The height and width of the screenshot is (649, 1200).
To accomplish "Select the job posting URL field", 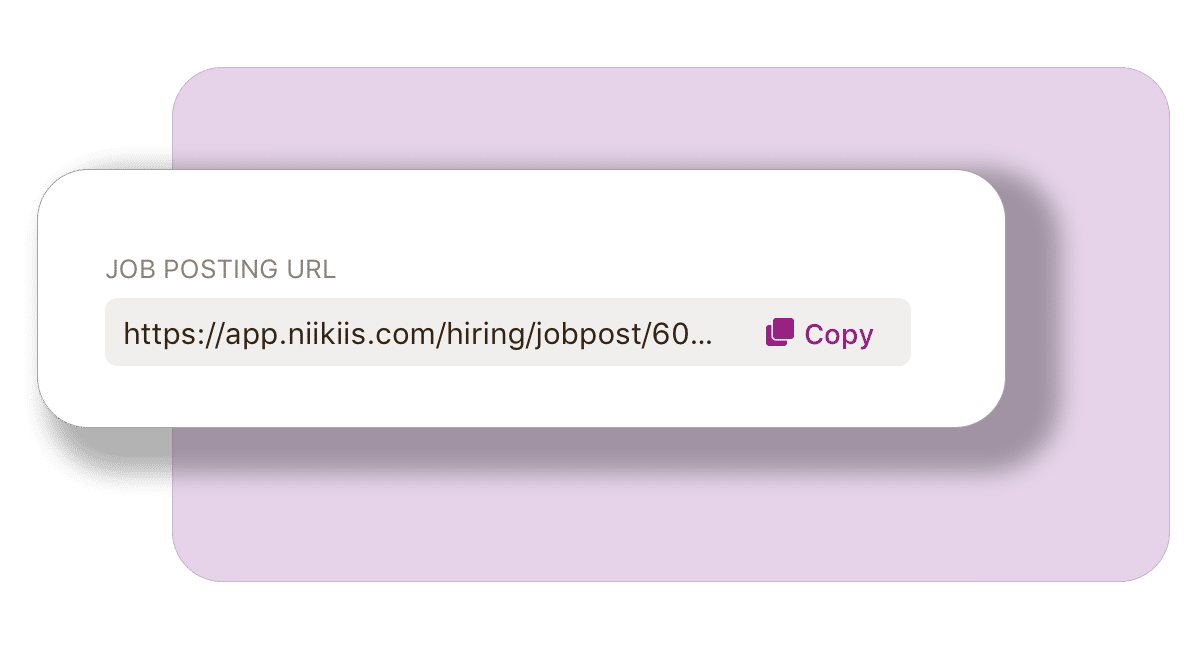I will pyautogui.click(x=508, y=332).
